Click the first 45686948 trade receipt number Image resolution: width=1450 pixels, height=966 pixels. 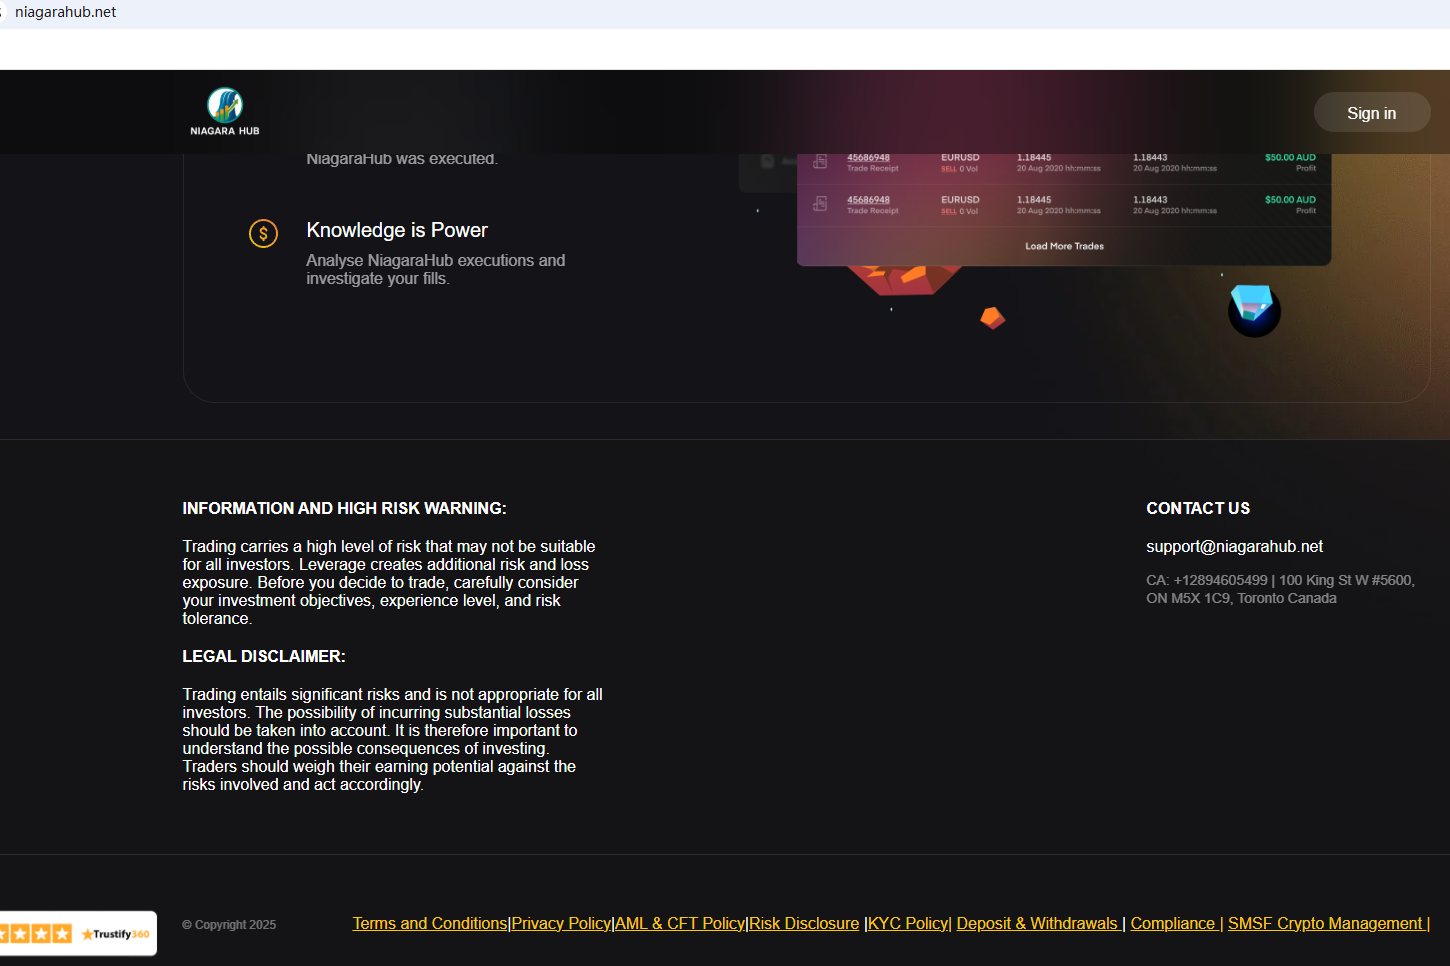click(x=868, y=158)
